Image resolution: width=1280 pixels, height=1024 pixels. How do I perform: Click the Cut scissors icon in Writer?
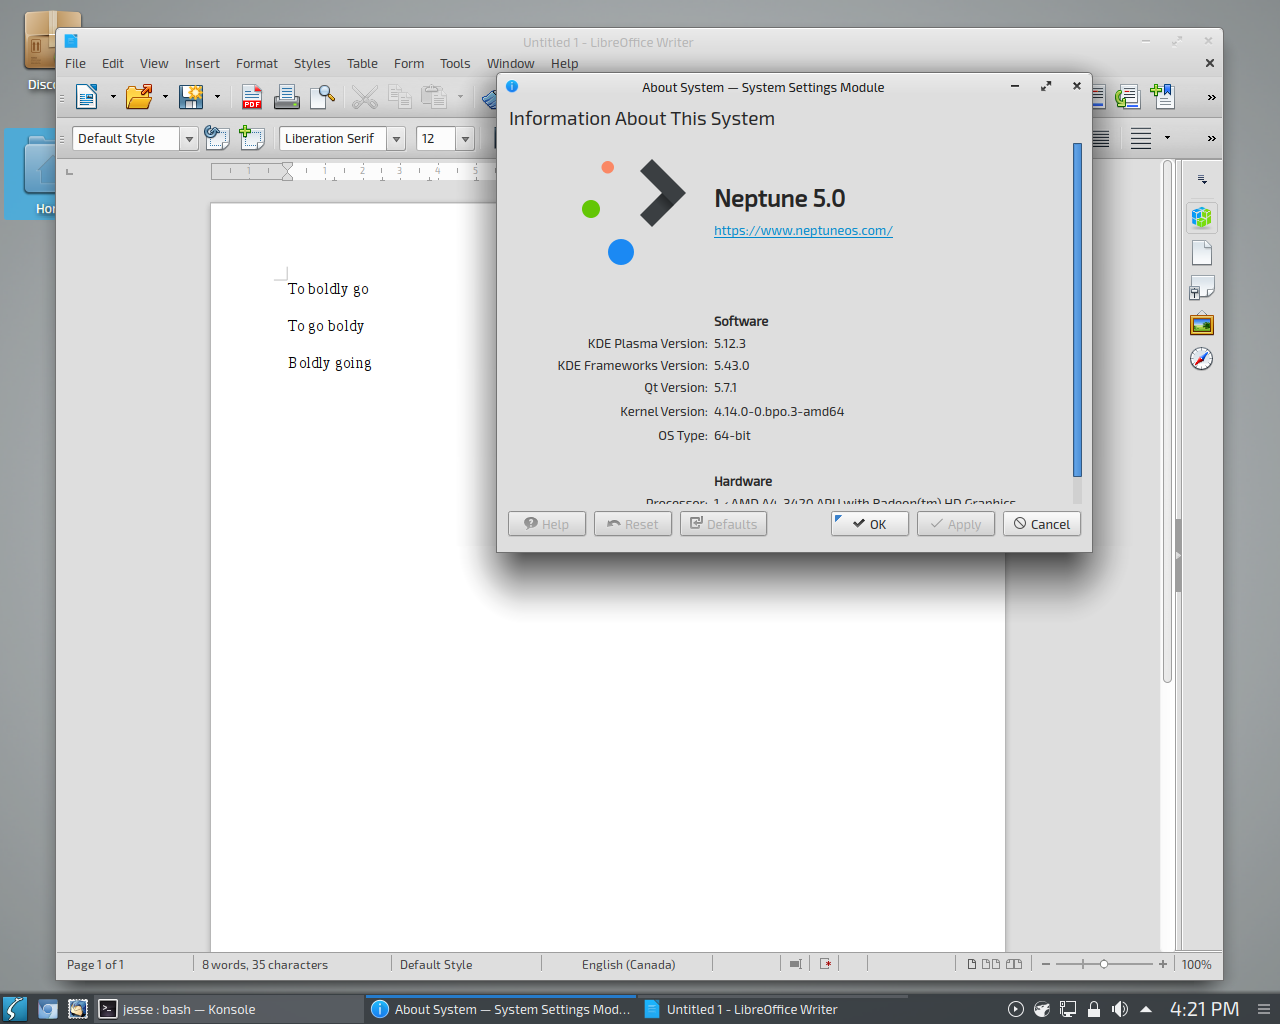pyautogui.click(x=365, y=97)
